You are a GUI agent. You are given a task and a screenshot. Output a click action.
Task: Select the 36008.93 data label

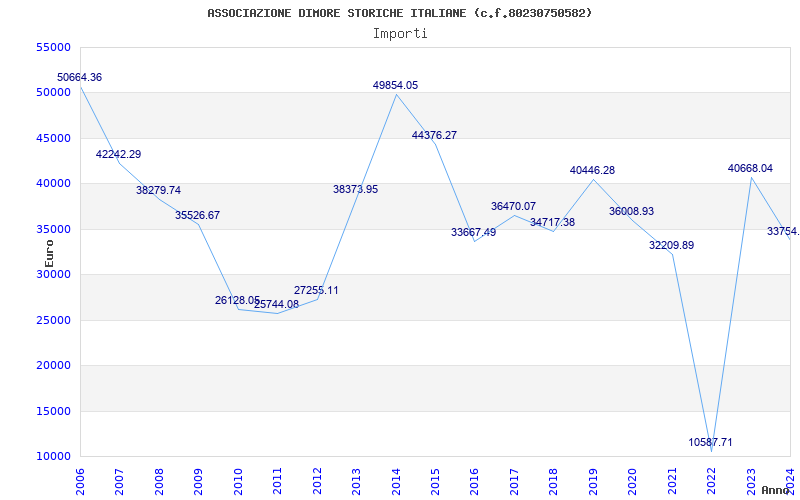(x=631, y=211)
